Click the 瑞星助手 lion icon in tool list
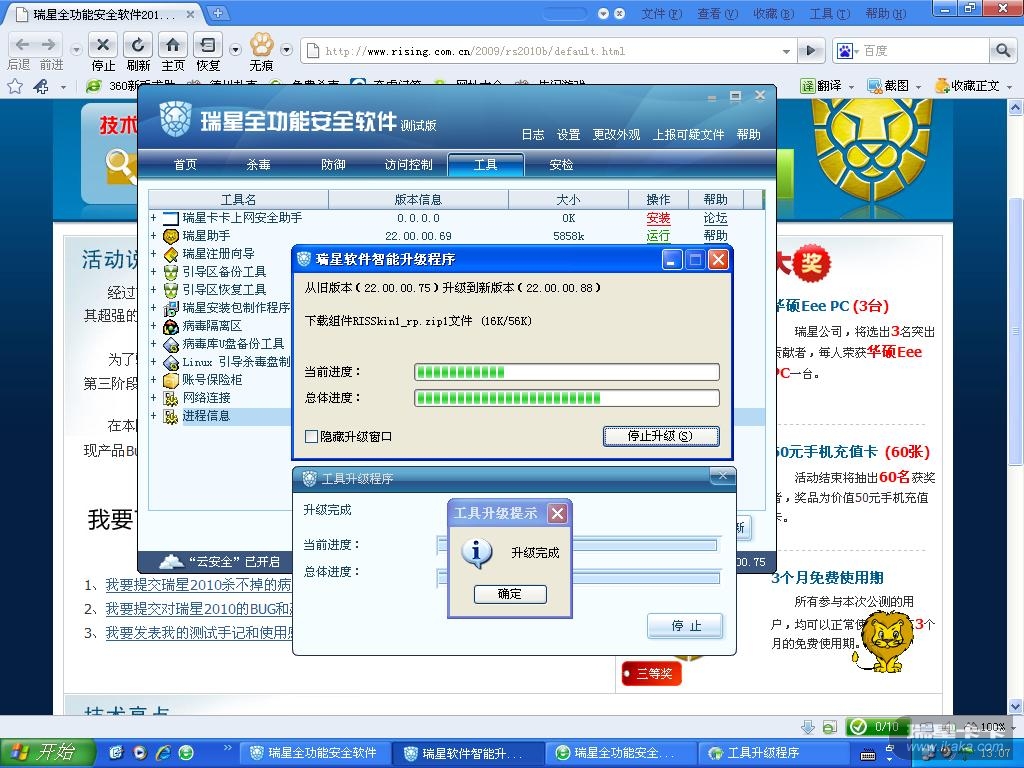Screen dimensions: 1024x768 (170, 236)
